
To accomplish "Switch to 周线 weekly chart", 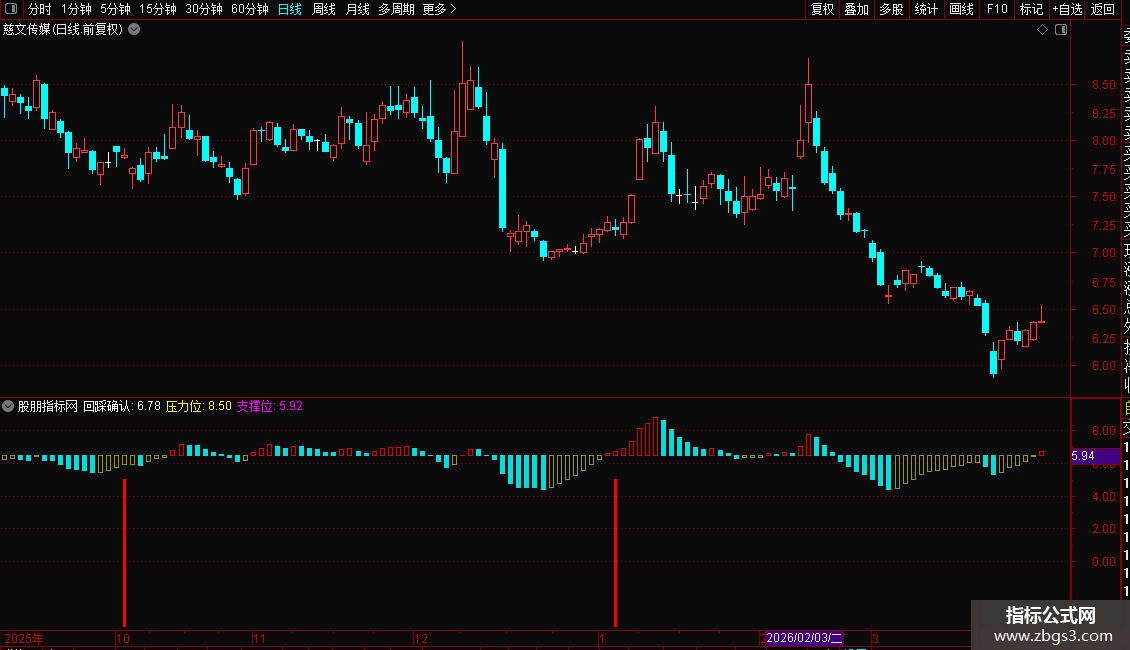I will pos(324,9).
